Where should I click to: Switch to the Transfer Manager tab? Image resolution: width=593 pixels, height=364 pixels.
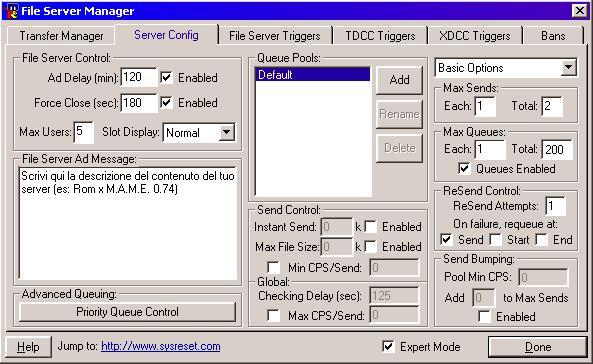(61, 36)
